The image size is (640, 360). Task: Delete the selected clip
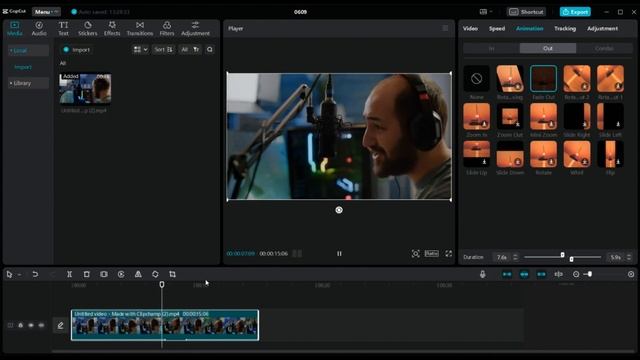pyautogui.click(x=87, y=274)
